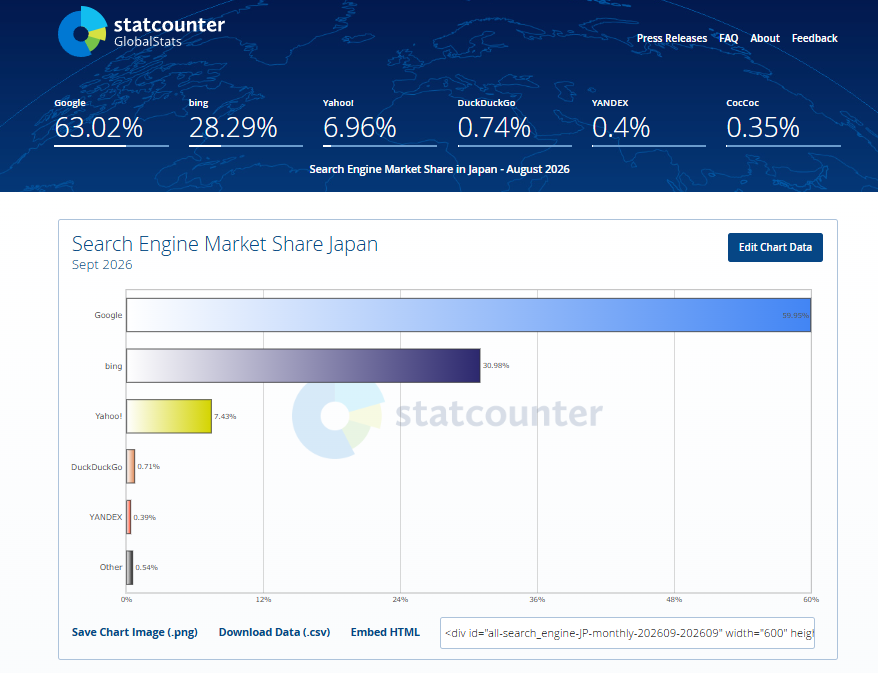Click the Embed HTML link
The image size is (878, 673).
pos(385,632)
